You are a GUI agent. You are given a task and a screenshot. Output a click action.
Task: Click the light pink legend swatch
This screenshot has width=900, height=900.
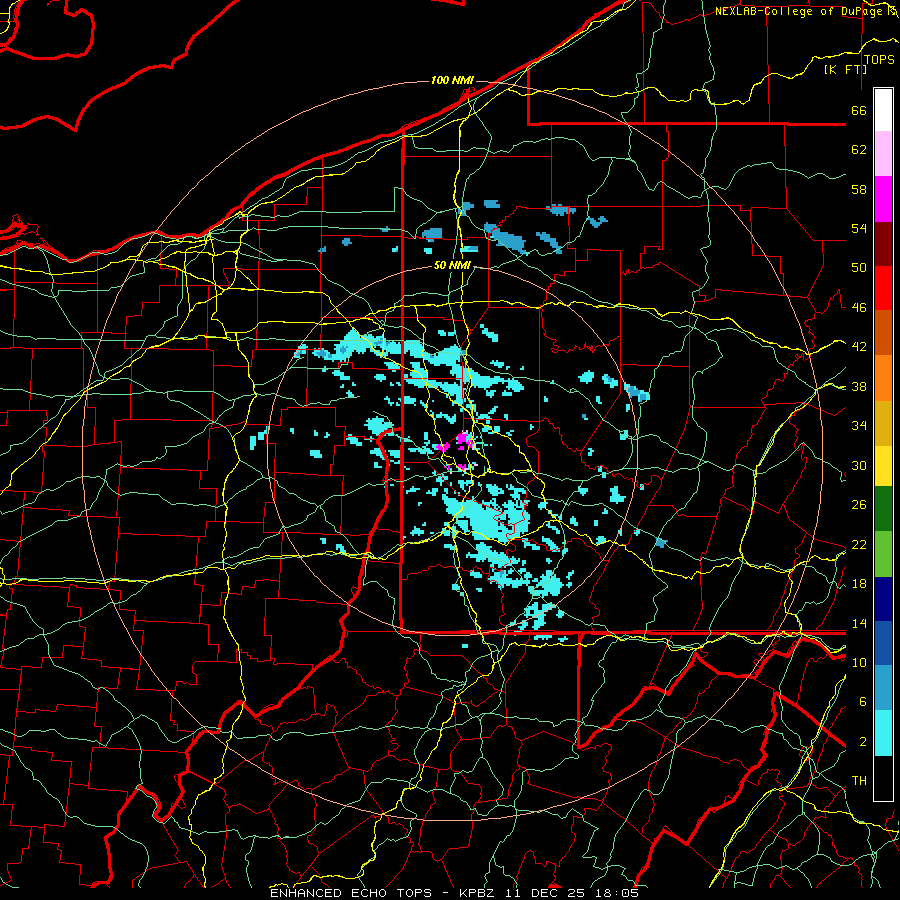click(883, 154)
